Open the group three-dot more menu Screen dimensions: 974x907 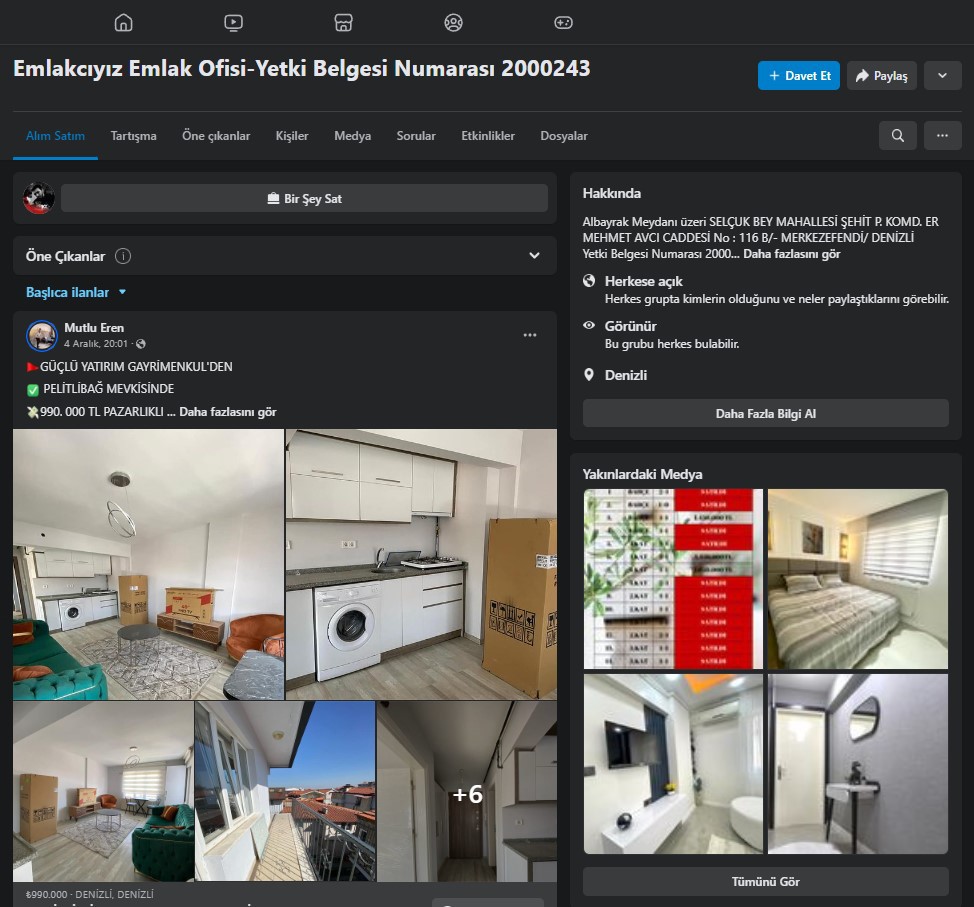pyautogui.click(x=942, y=136)
